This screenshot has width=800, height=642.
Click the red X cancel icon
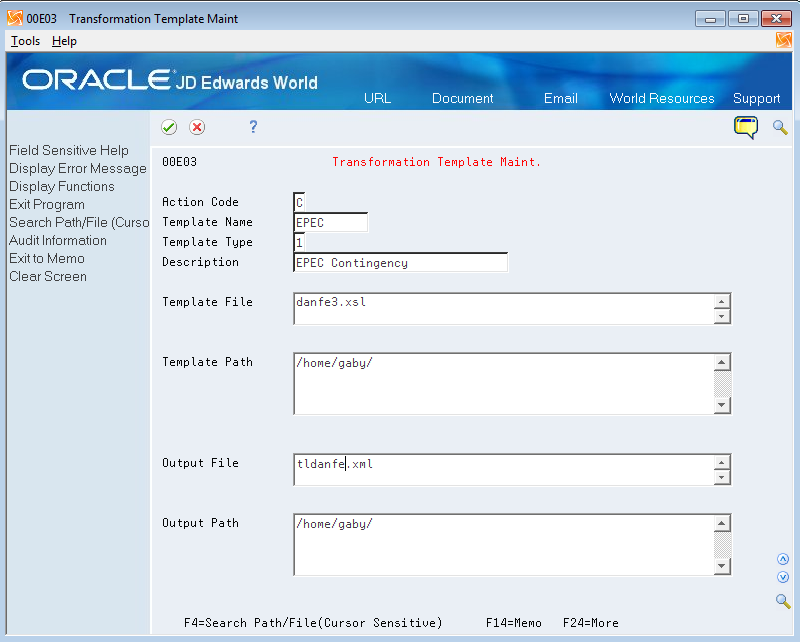click(x=197, y=127)
